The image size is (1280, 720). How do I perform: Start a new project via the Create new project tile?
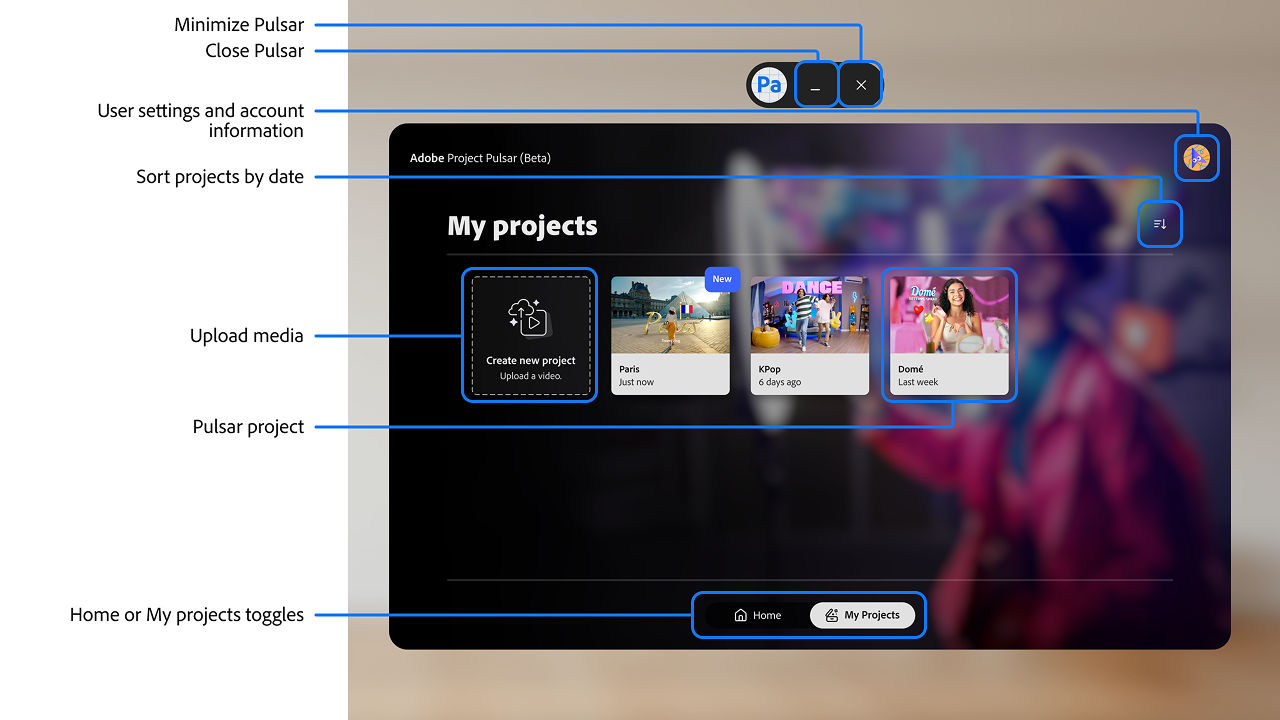[529, 335]
